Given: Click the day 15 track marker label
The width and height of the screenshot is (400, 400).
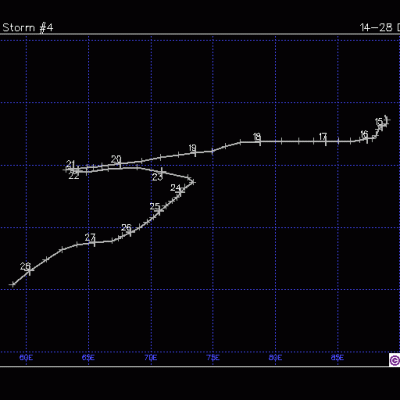Looking at the screenshot, I should point(379,121).
